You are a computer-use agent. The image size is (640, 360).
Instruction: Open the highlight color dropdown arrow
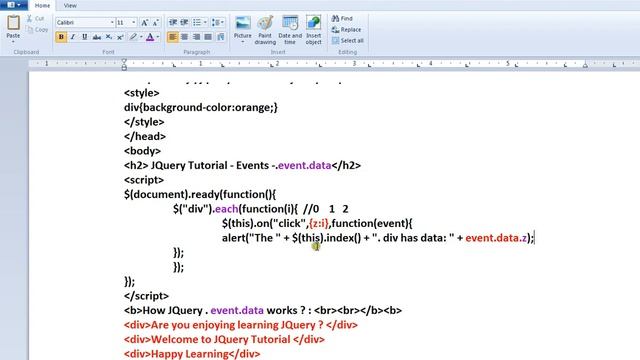[141, 37]
